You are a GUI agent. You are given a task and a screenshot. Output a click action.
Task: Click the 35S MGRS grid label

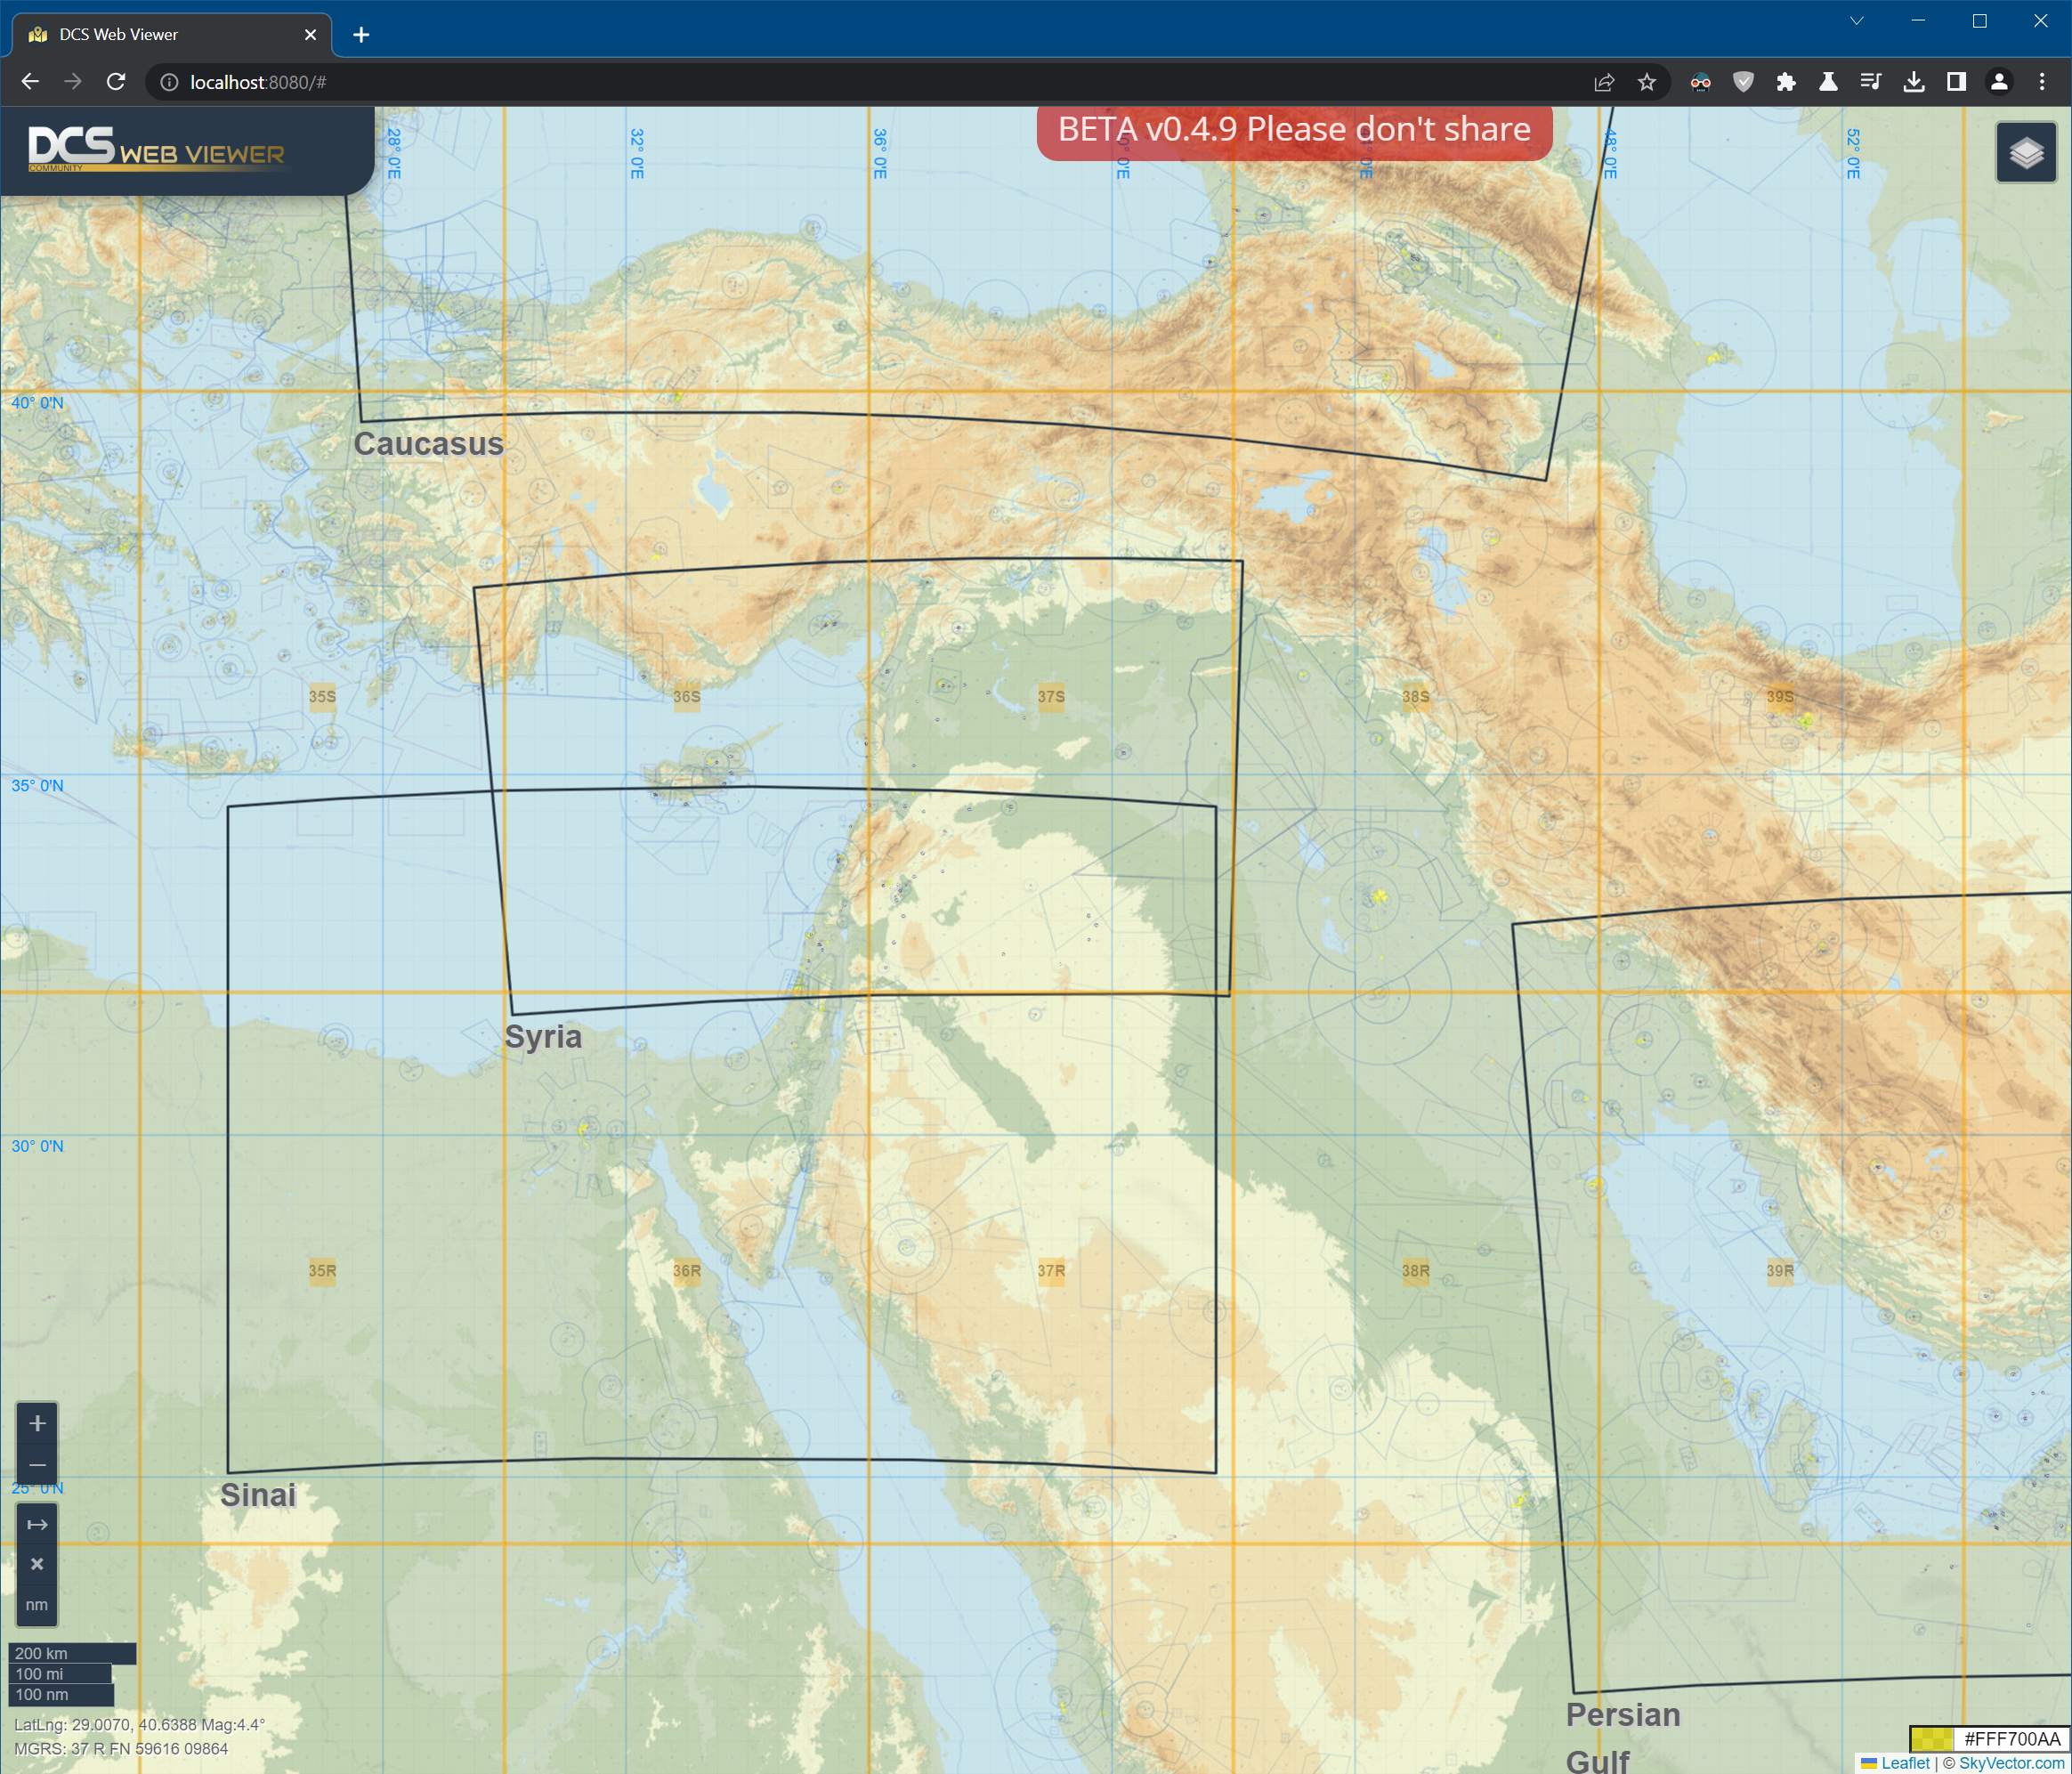322,697
